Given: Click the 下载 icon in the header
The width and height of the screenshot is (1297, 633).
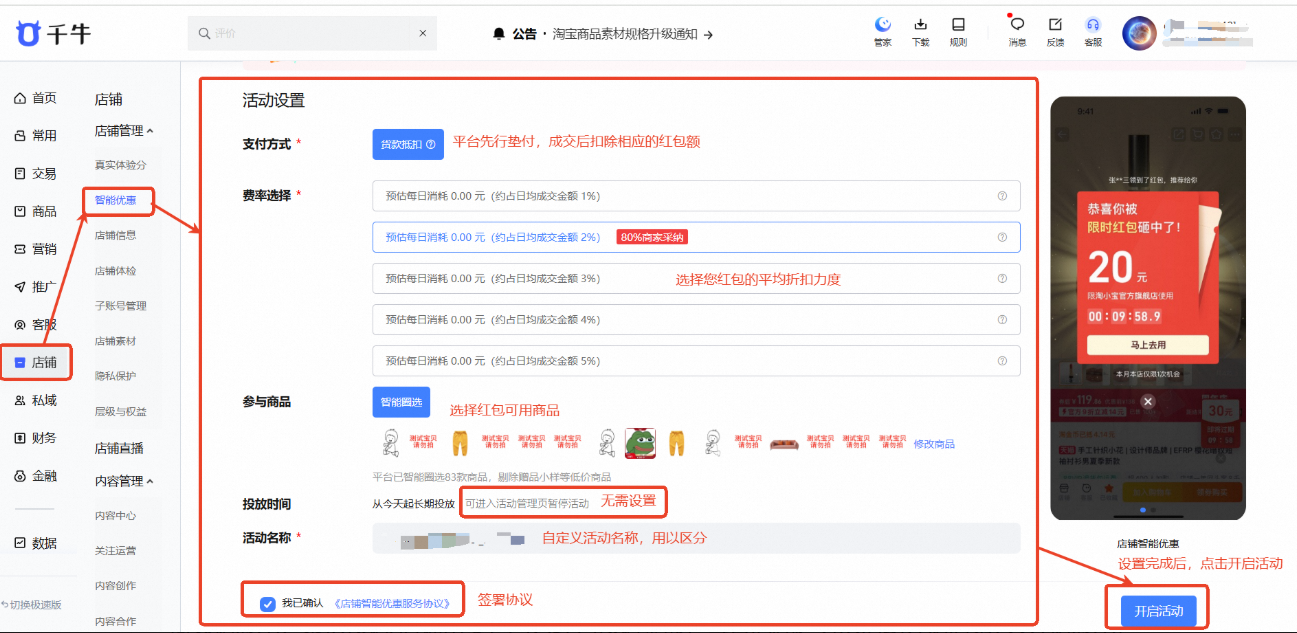Looking at the screenshot, I should point(920,32).
